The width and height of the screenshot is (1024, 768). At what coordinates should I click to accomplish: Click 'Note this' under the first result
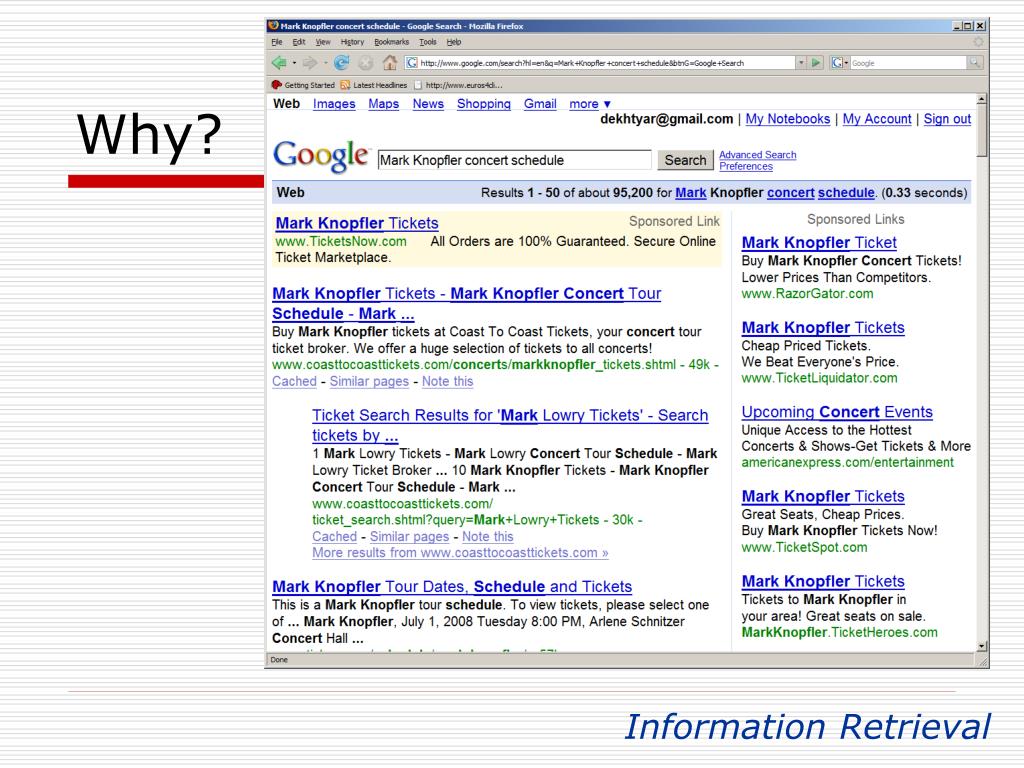(x=447, y=381)
